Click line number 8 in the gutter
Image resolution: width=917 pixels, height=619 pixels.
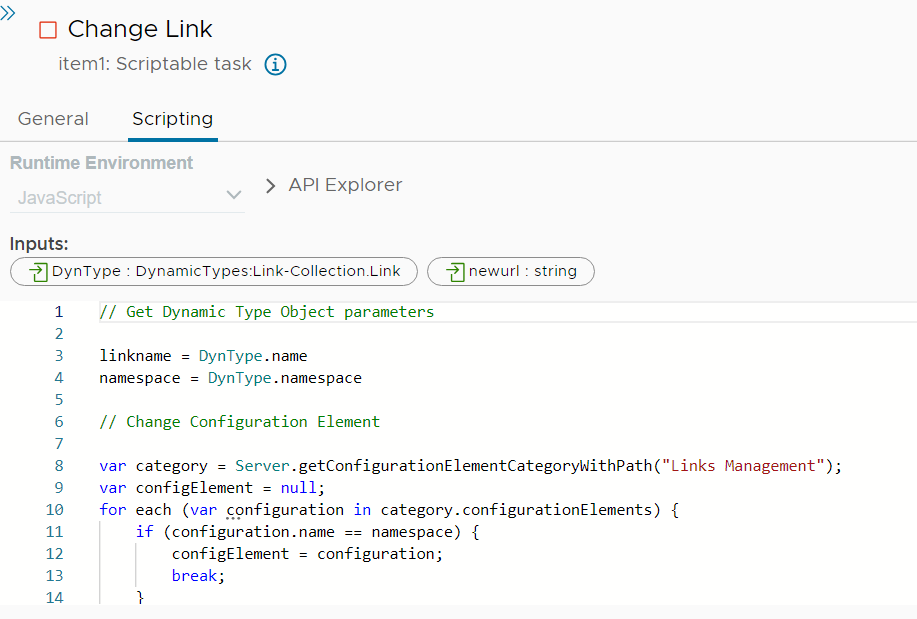(x=58, y=465)
